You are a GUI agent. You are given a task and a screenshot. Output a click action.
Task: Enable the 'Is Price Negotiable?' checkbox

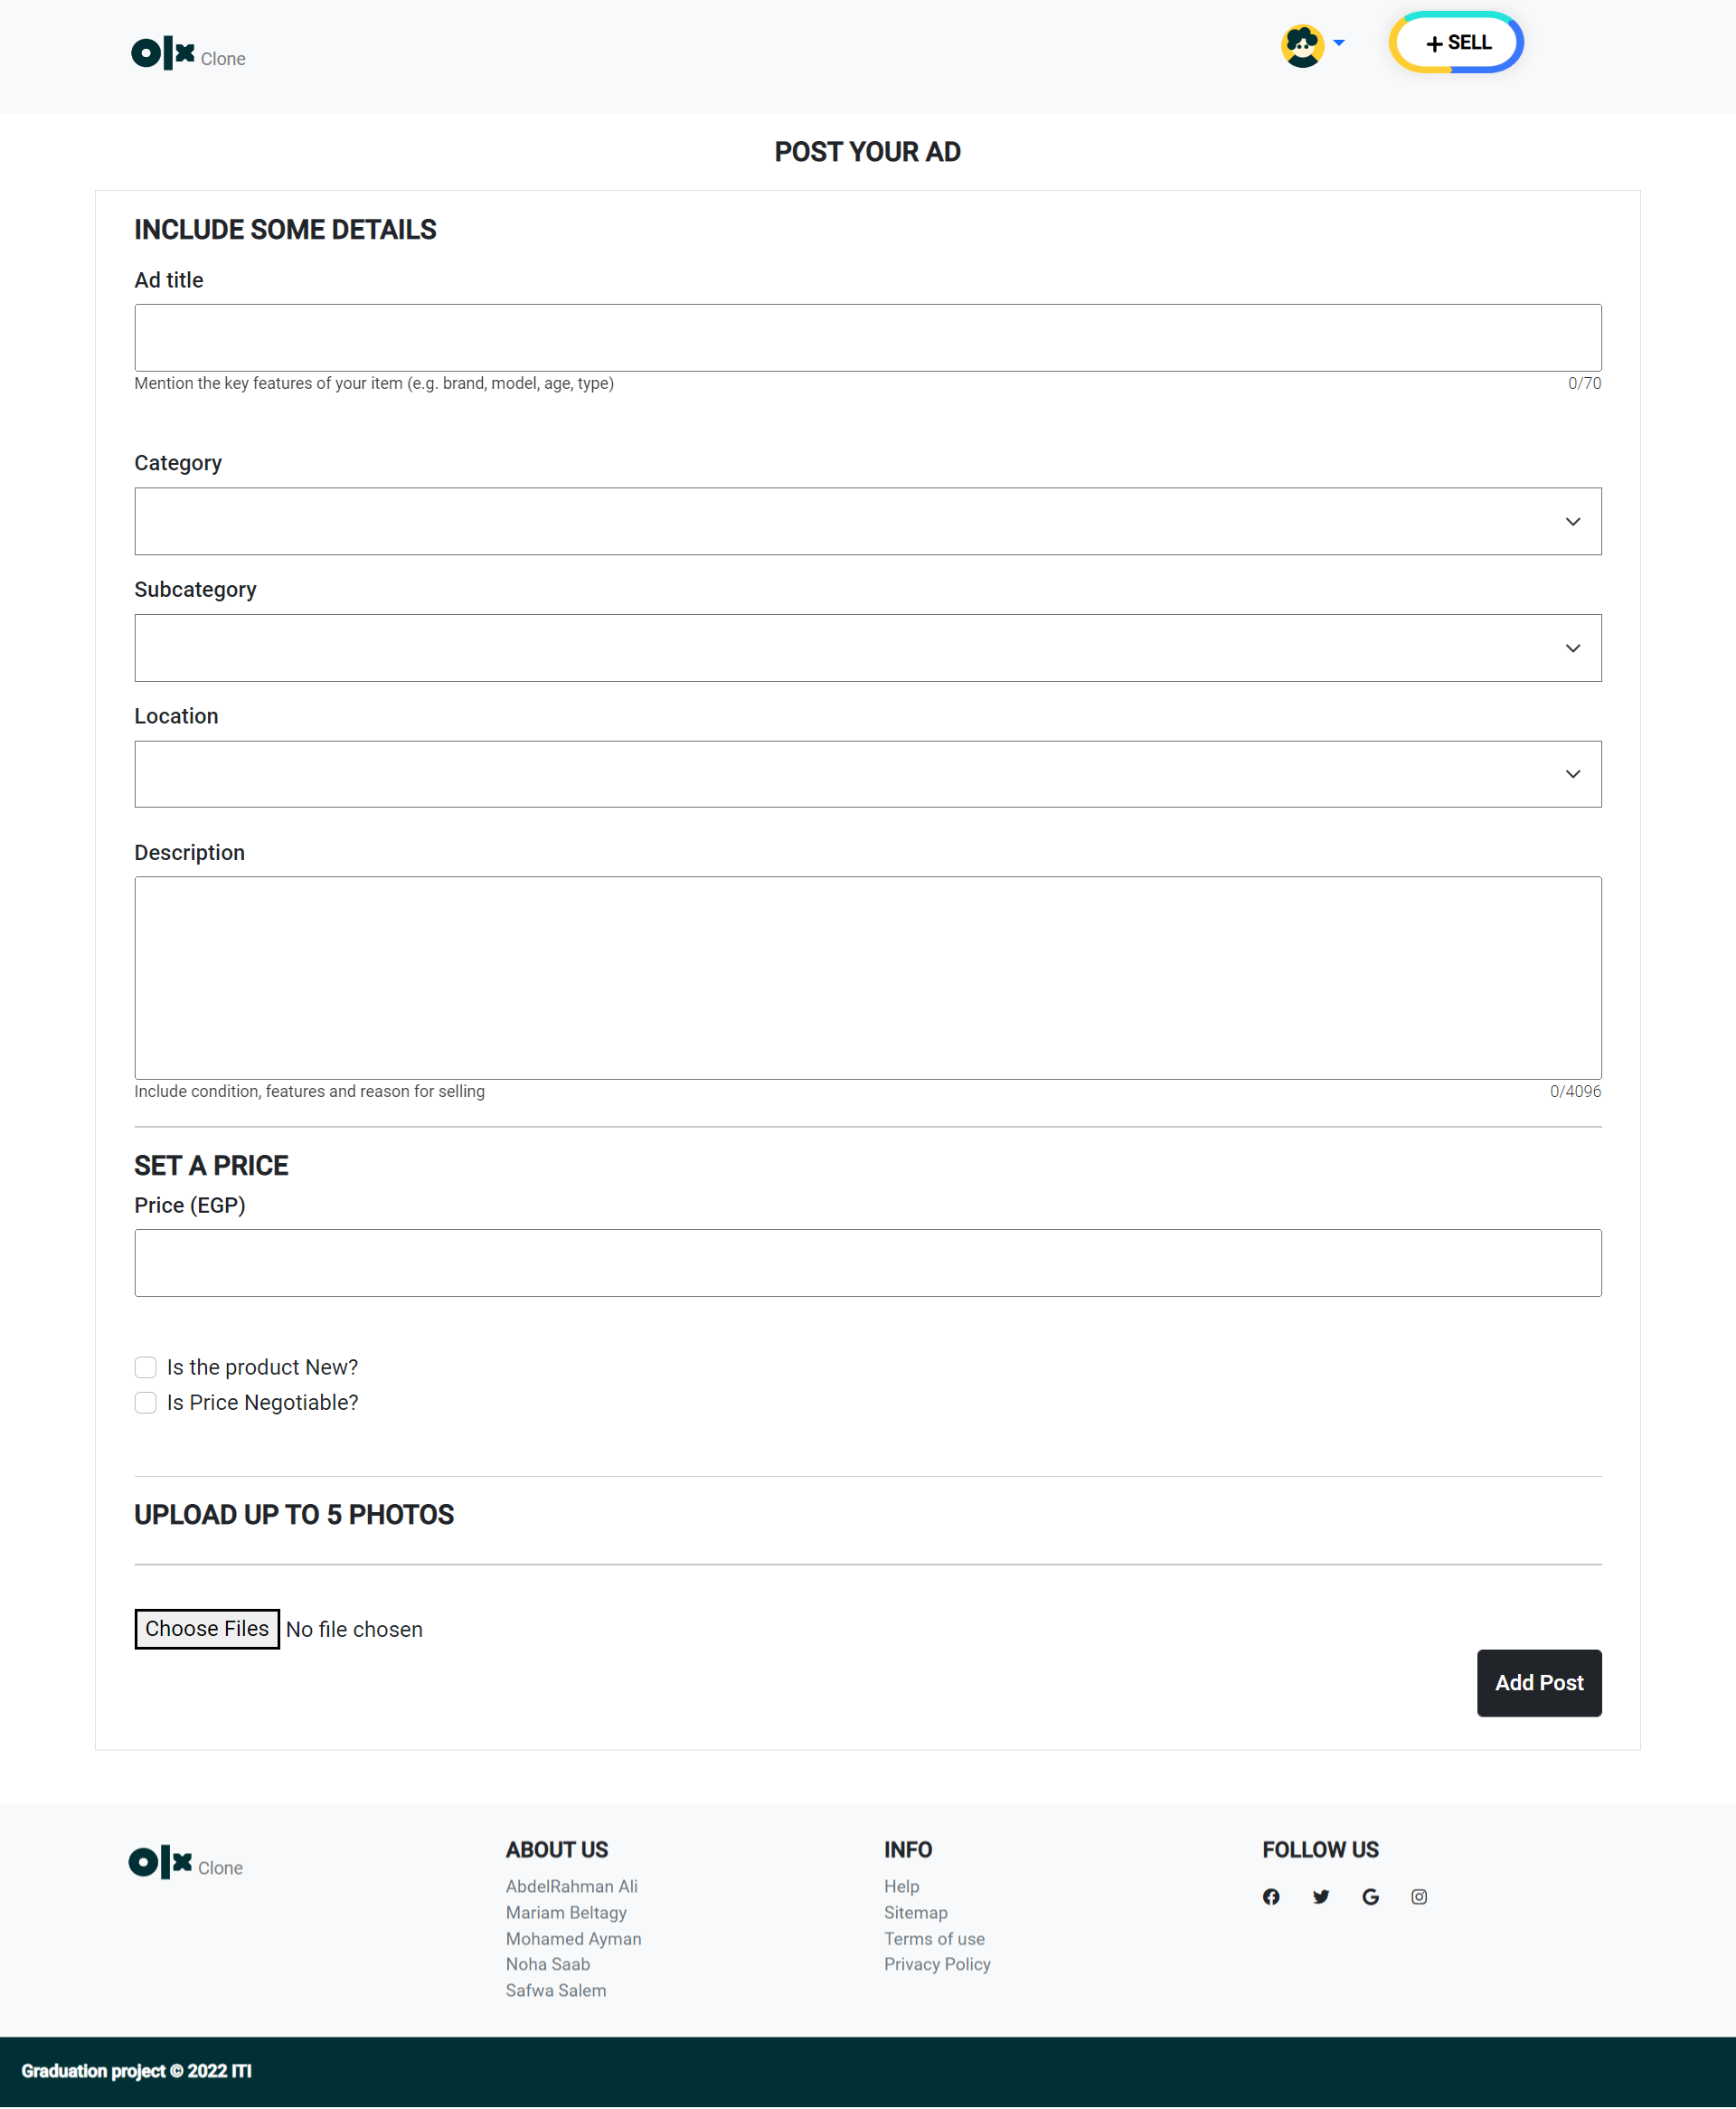click(146, 1403)
